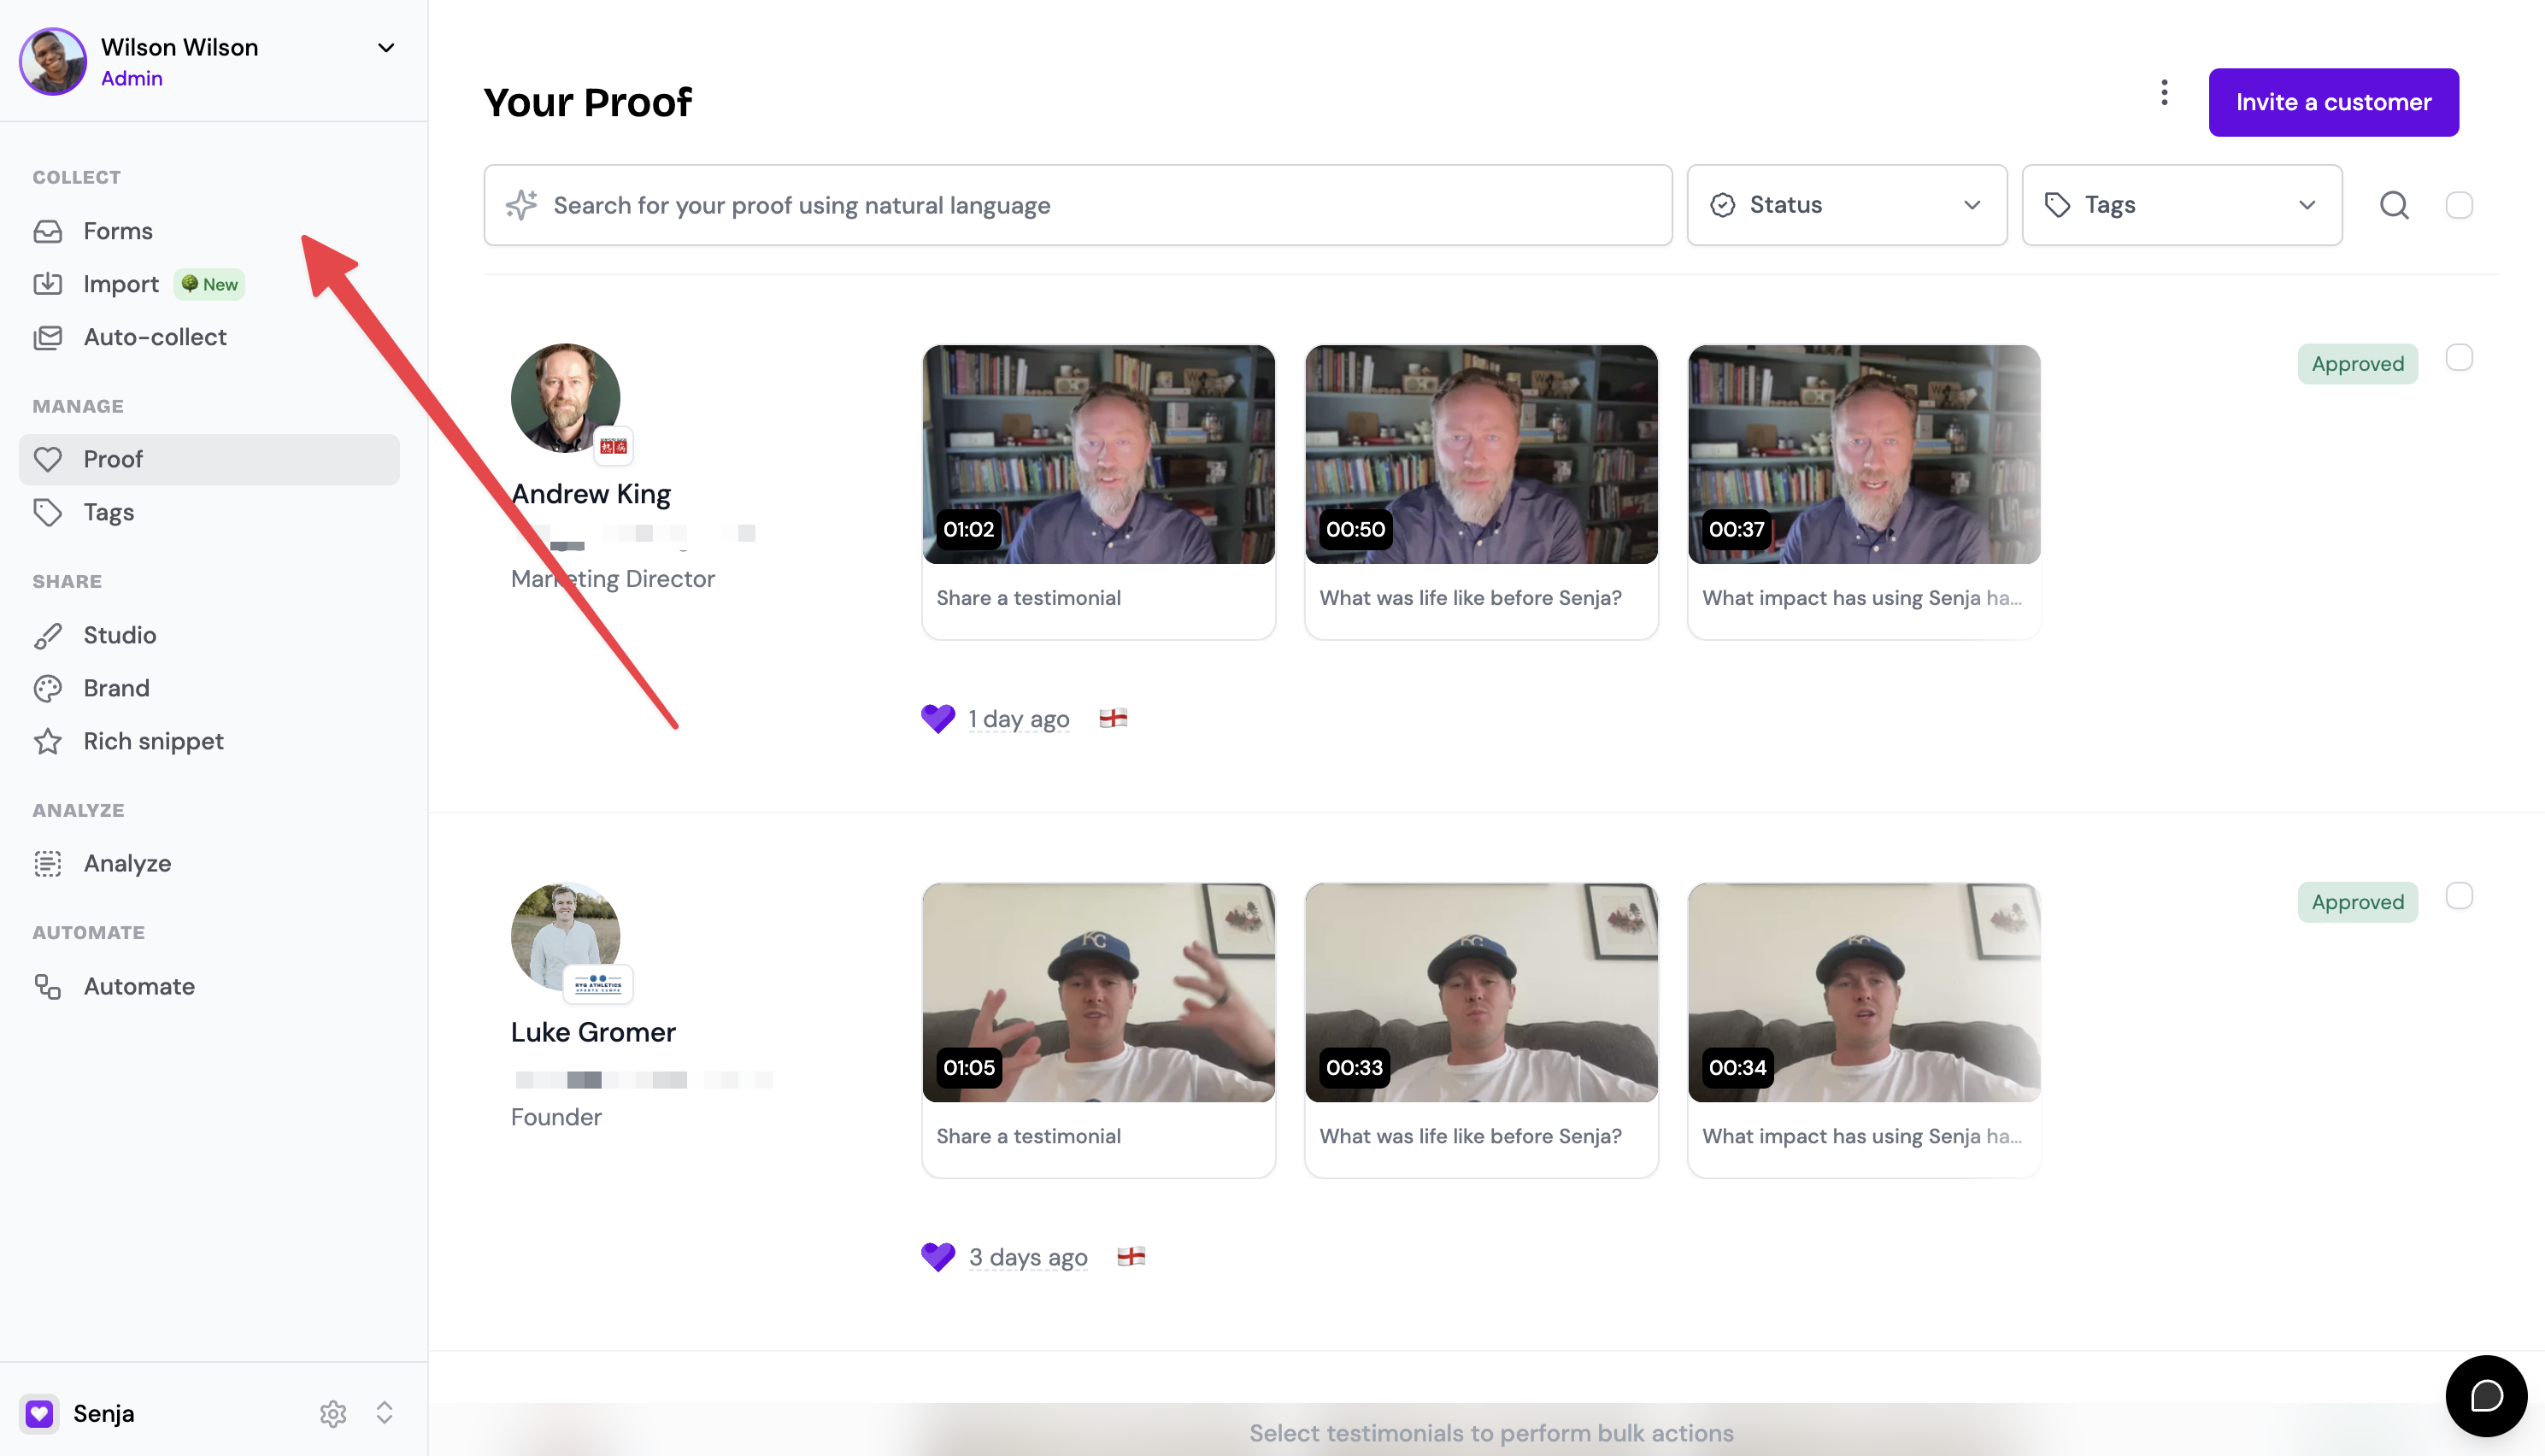This screenshot has height=1456, width=2545.
Task: Click the Automate workflow icon
Action: pyautogui.click(x=47, y=986)
